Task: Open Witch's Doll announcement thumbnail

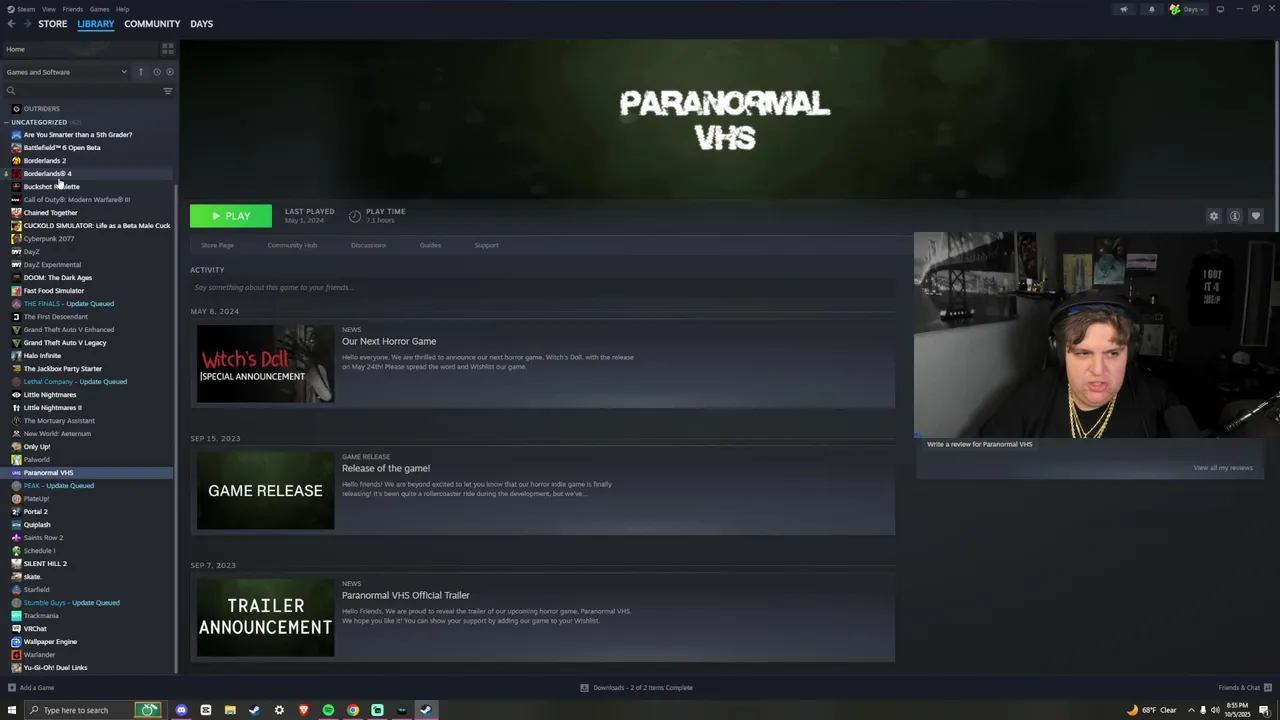Action: [265, 364]
